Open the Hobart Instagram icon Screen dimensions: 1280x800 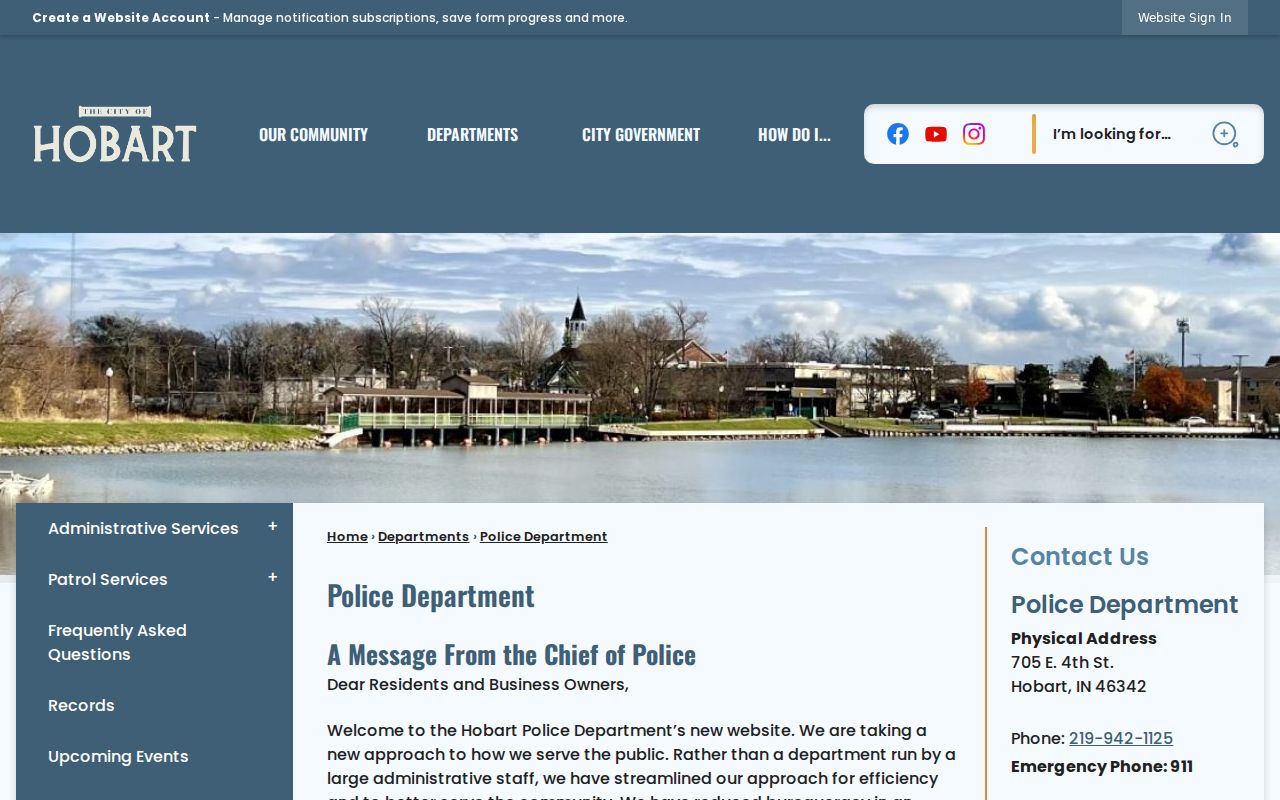[974, 134]
